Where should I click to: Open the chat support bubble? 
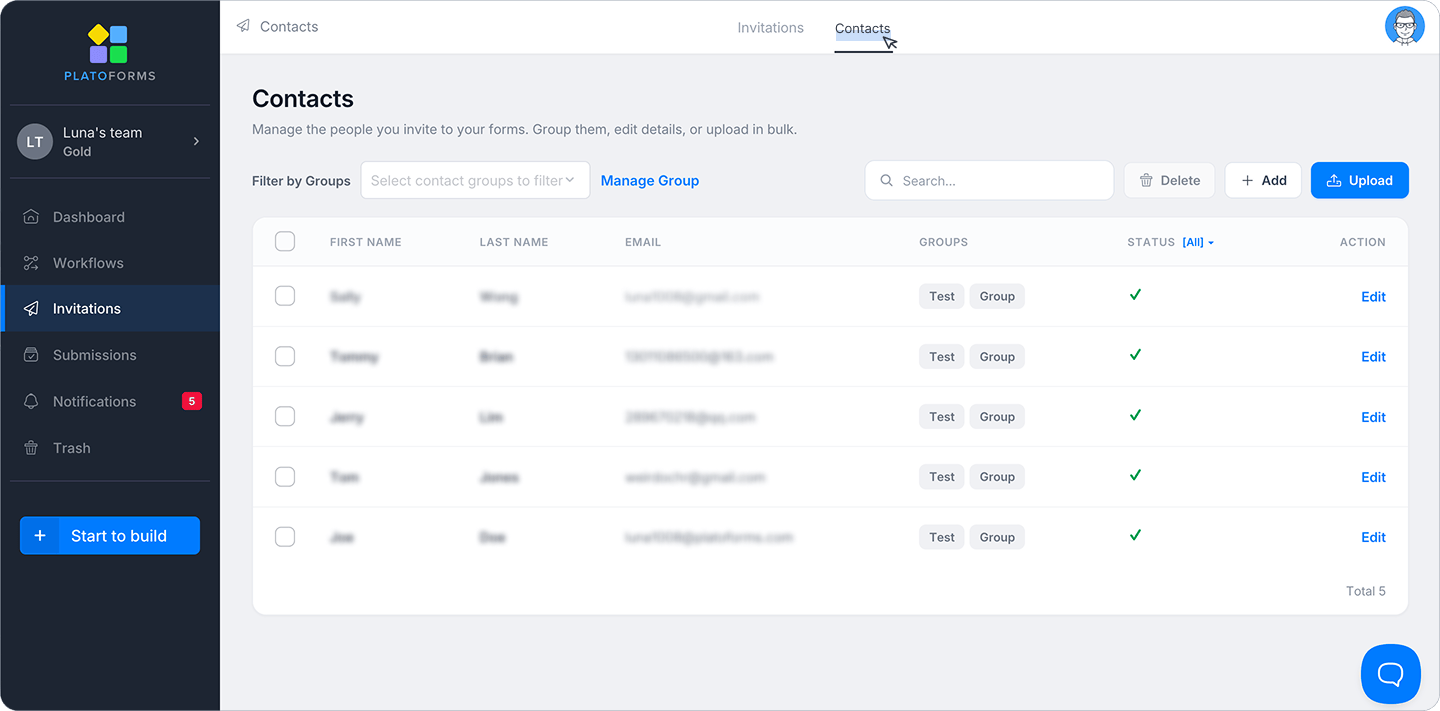(1391, 674)
